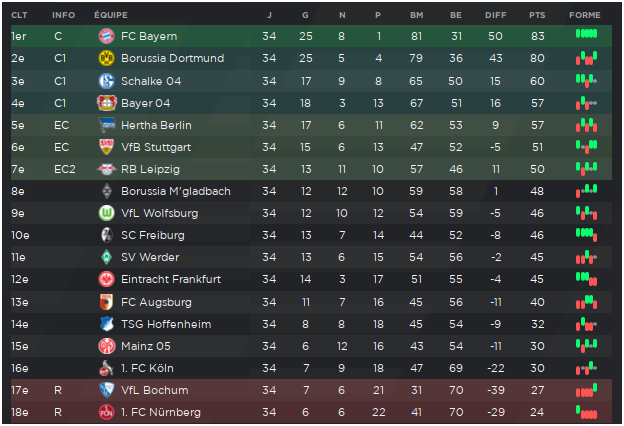Click the ÉQUIPE column header
The height and width of the screenshot is (426, 624).
tap(111, 15)
